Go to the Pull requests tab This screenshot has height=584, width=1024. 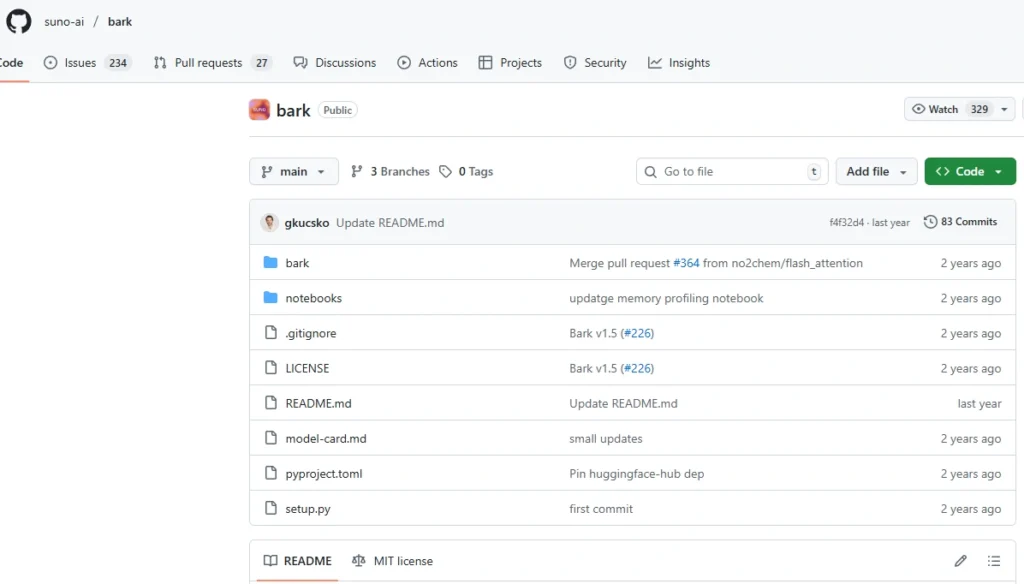[212, 63]
